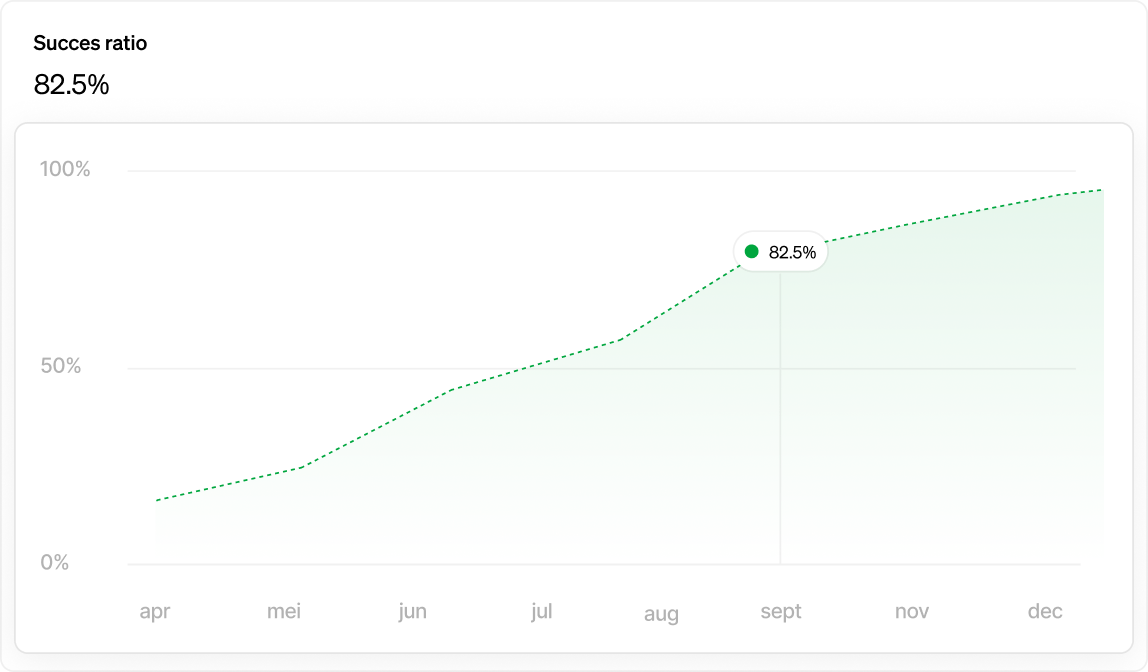Image resolution: width=1148 pixels, height=672 pixels.
Task: Click the jun label on the x-axis
Action: pyautogui.click(x=412, y=611)
